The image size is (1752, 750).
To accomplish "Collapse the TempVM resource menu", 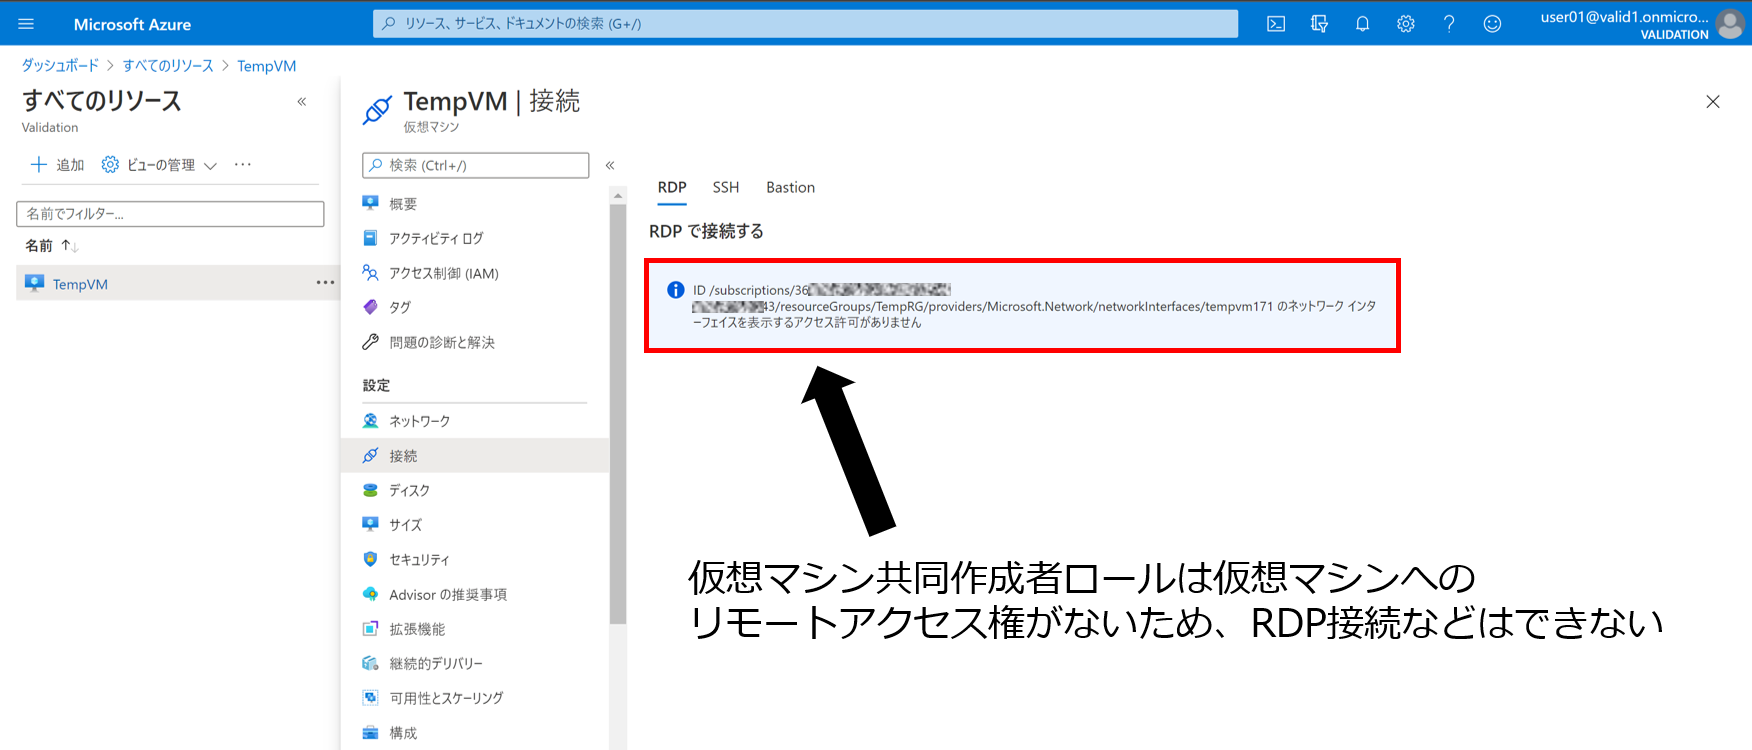I will 609,165.
